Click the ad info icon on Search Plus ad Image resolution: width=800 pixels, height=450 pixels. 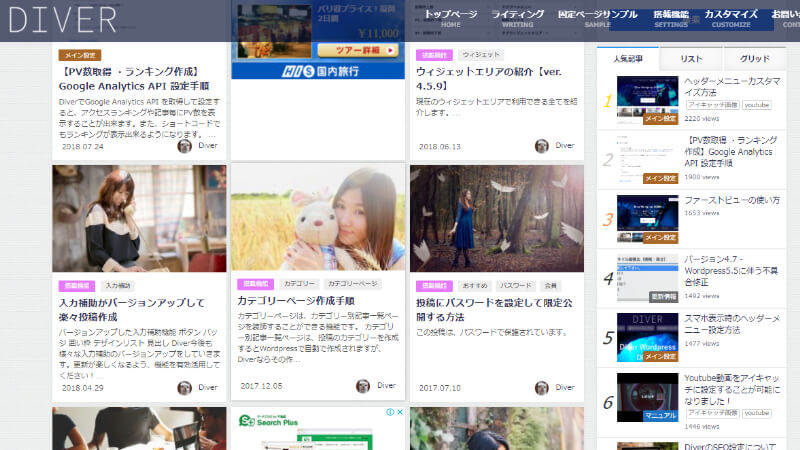pyautogui.click(x=390, y=412)
